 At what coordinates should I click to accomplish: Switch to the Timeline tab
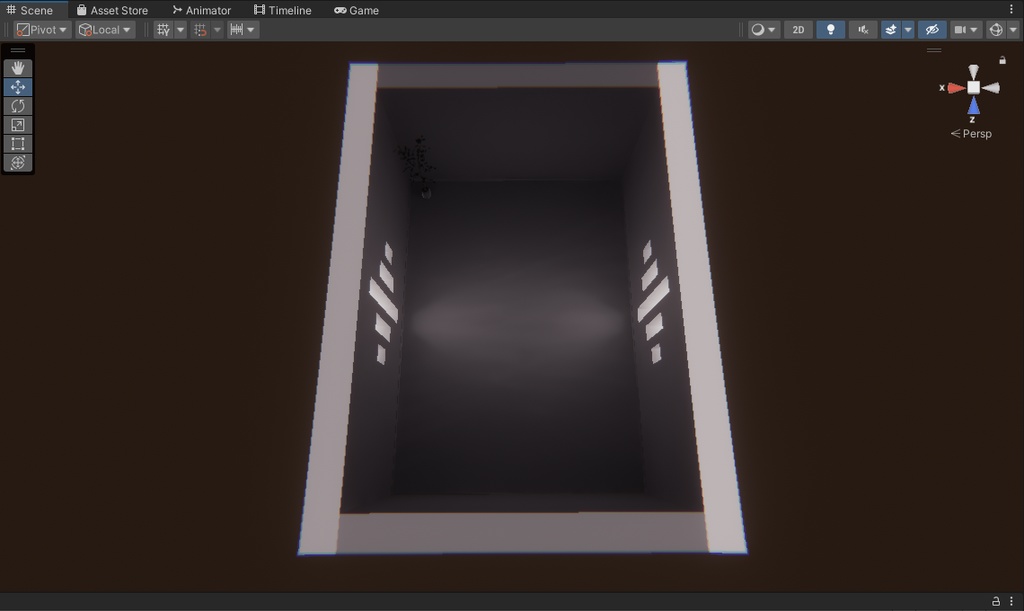pos(282,10)
